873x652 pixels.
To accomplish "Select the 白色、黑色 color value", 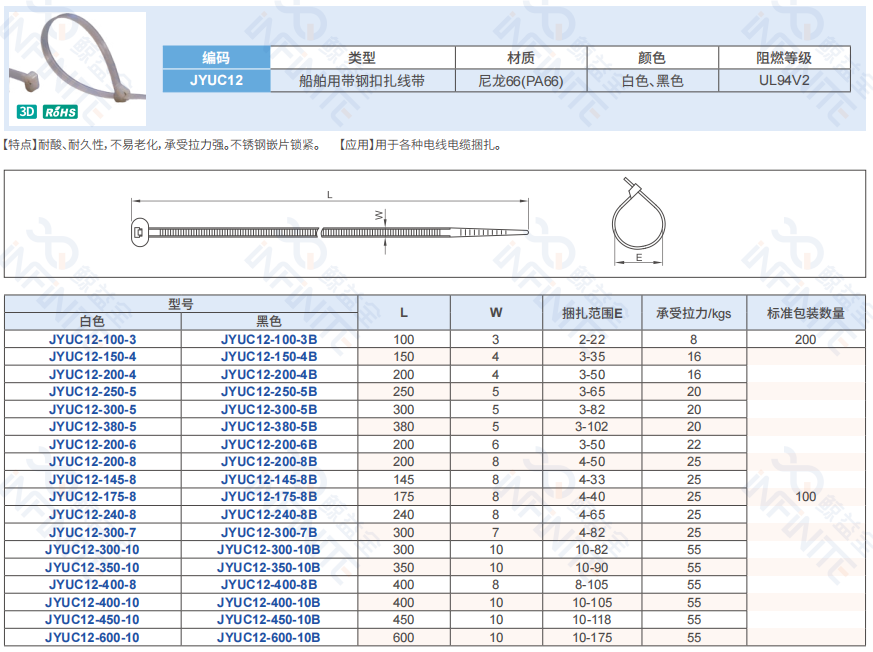I will 653,81.
